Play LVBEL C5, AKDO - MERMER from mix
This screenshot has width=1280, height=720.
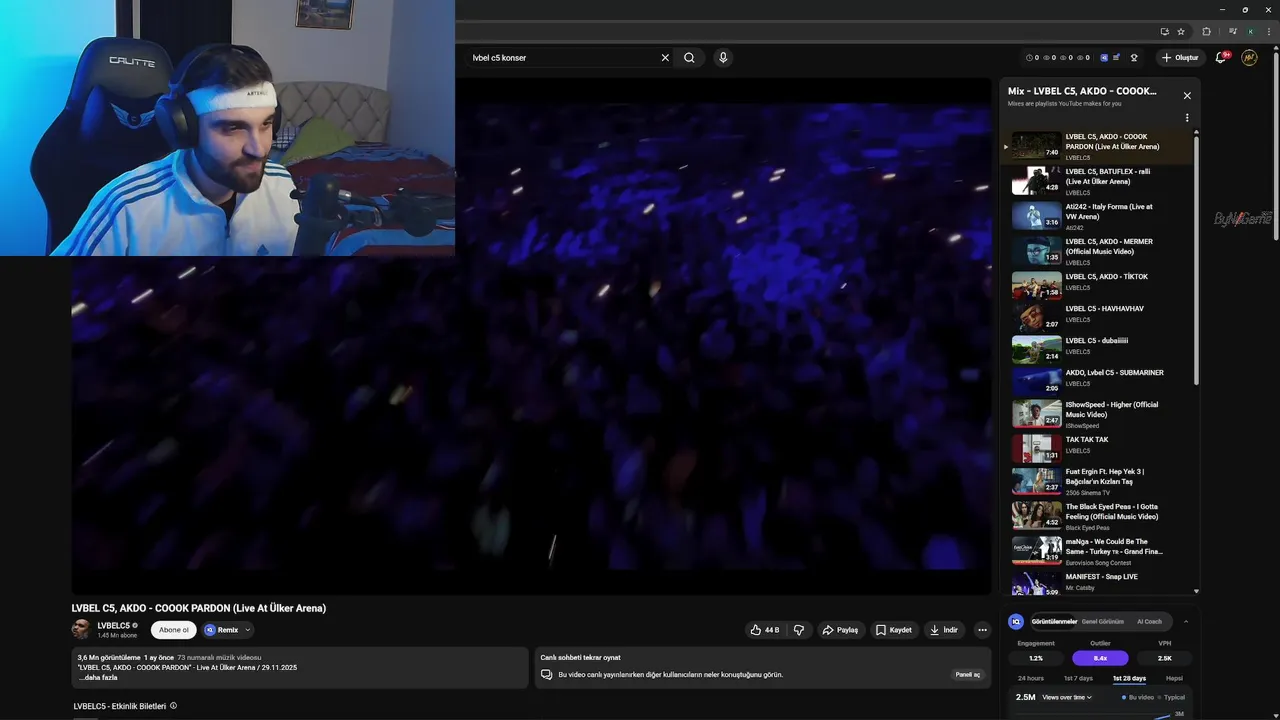coord(1098,251)
